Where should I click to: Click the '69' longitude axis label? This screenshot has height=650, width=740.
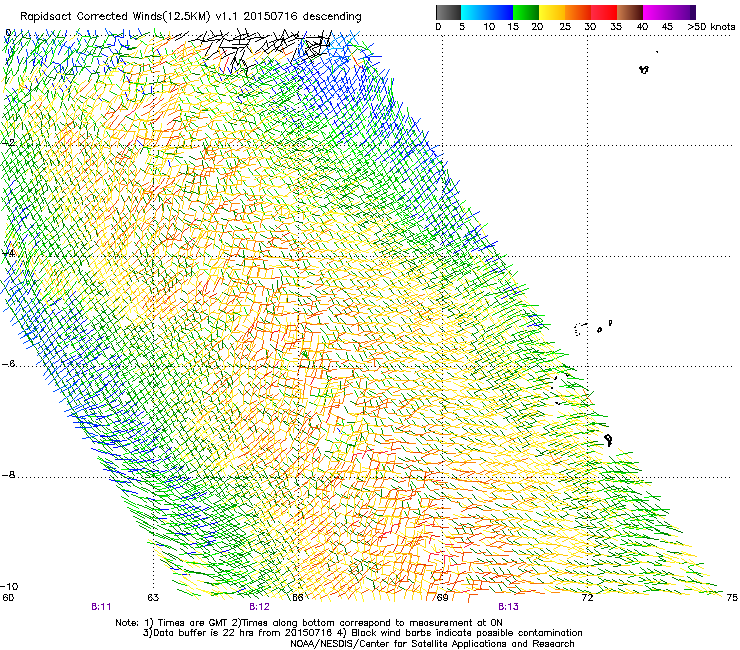(x=442, y=598)
